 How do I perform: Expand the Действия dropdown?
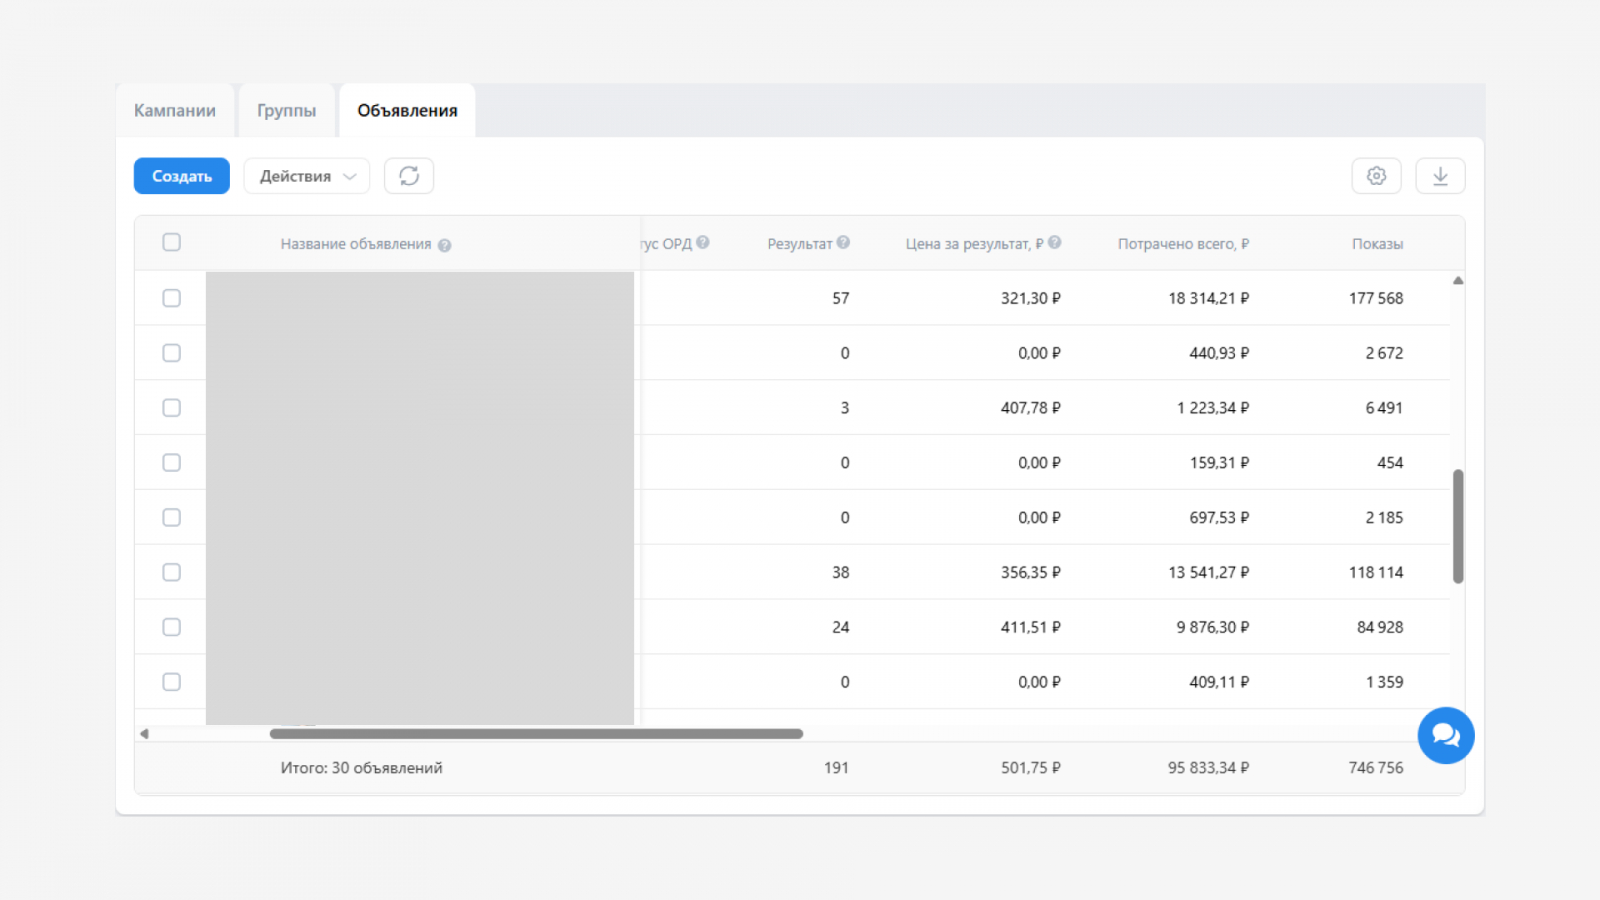click(307, 176)
